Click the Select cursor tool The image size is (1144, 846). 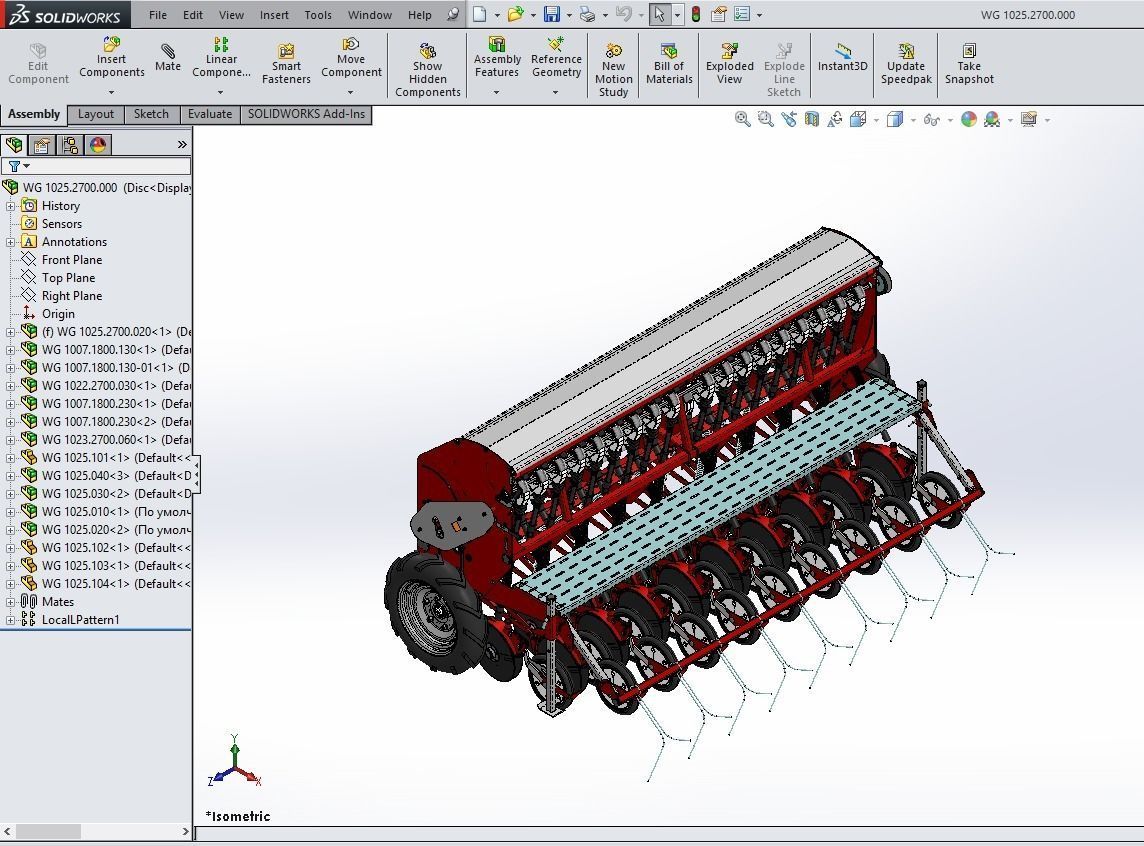click(660, 15)
